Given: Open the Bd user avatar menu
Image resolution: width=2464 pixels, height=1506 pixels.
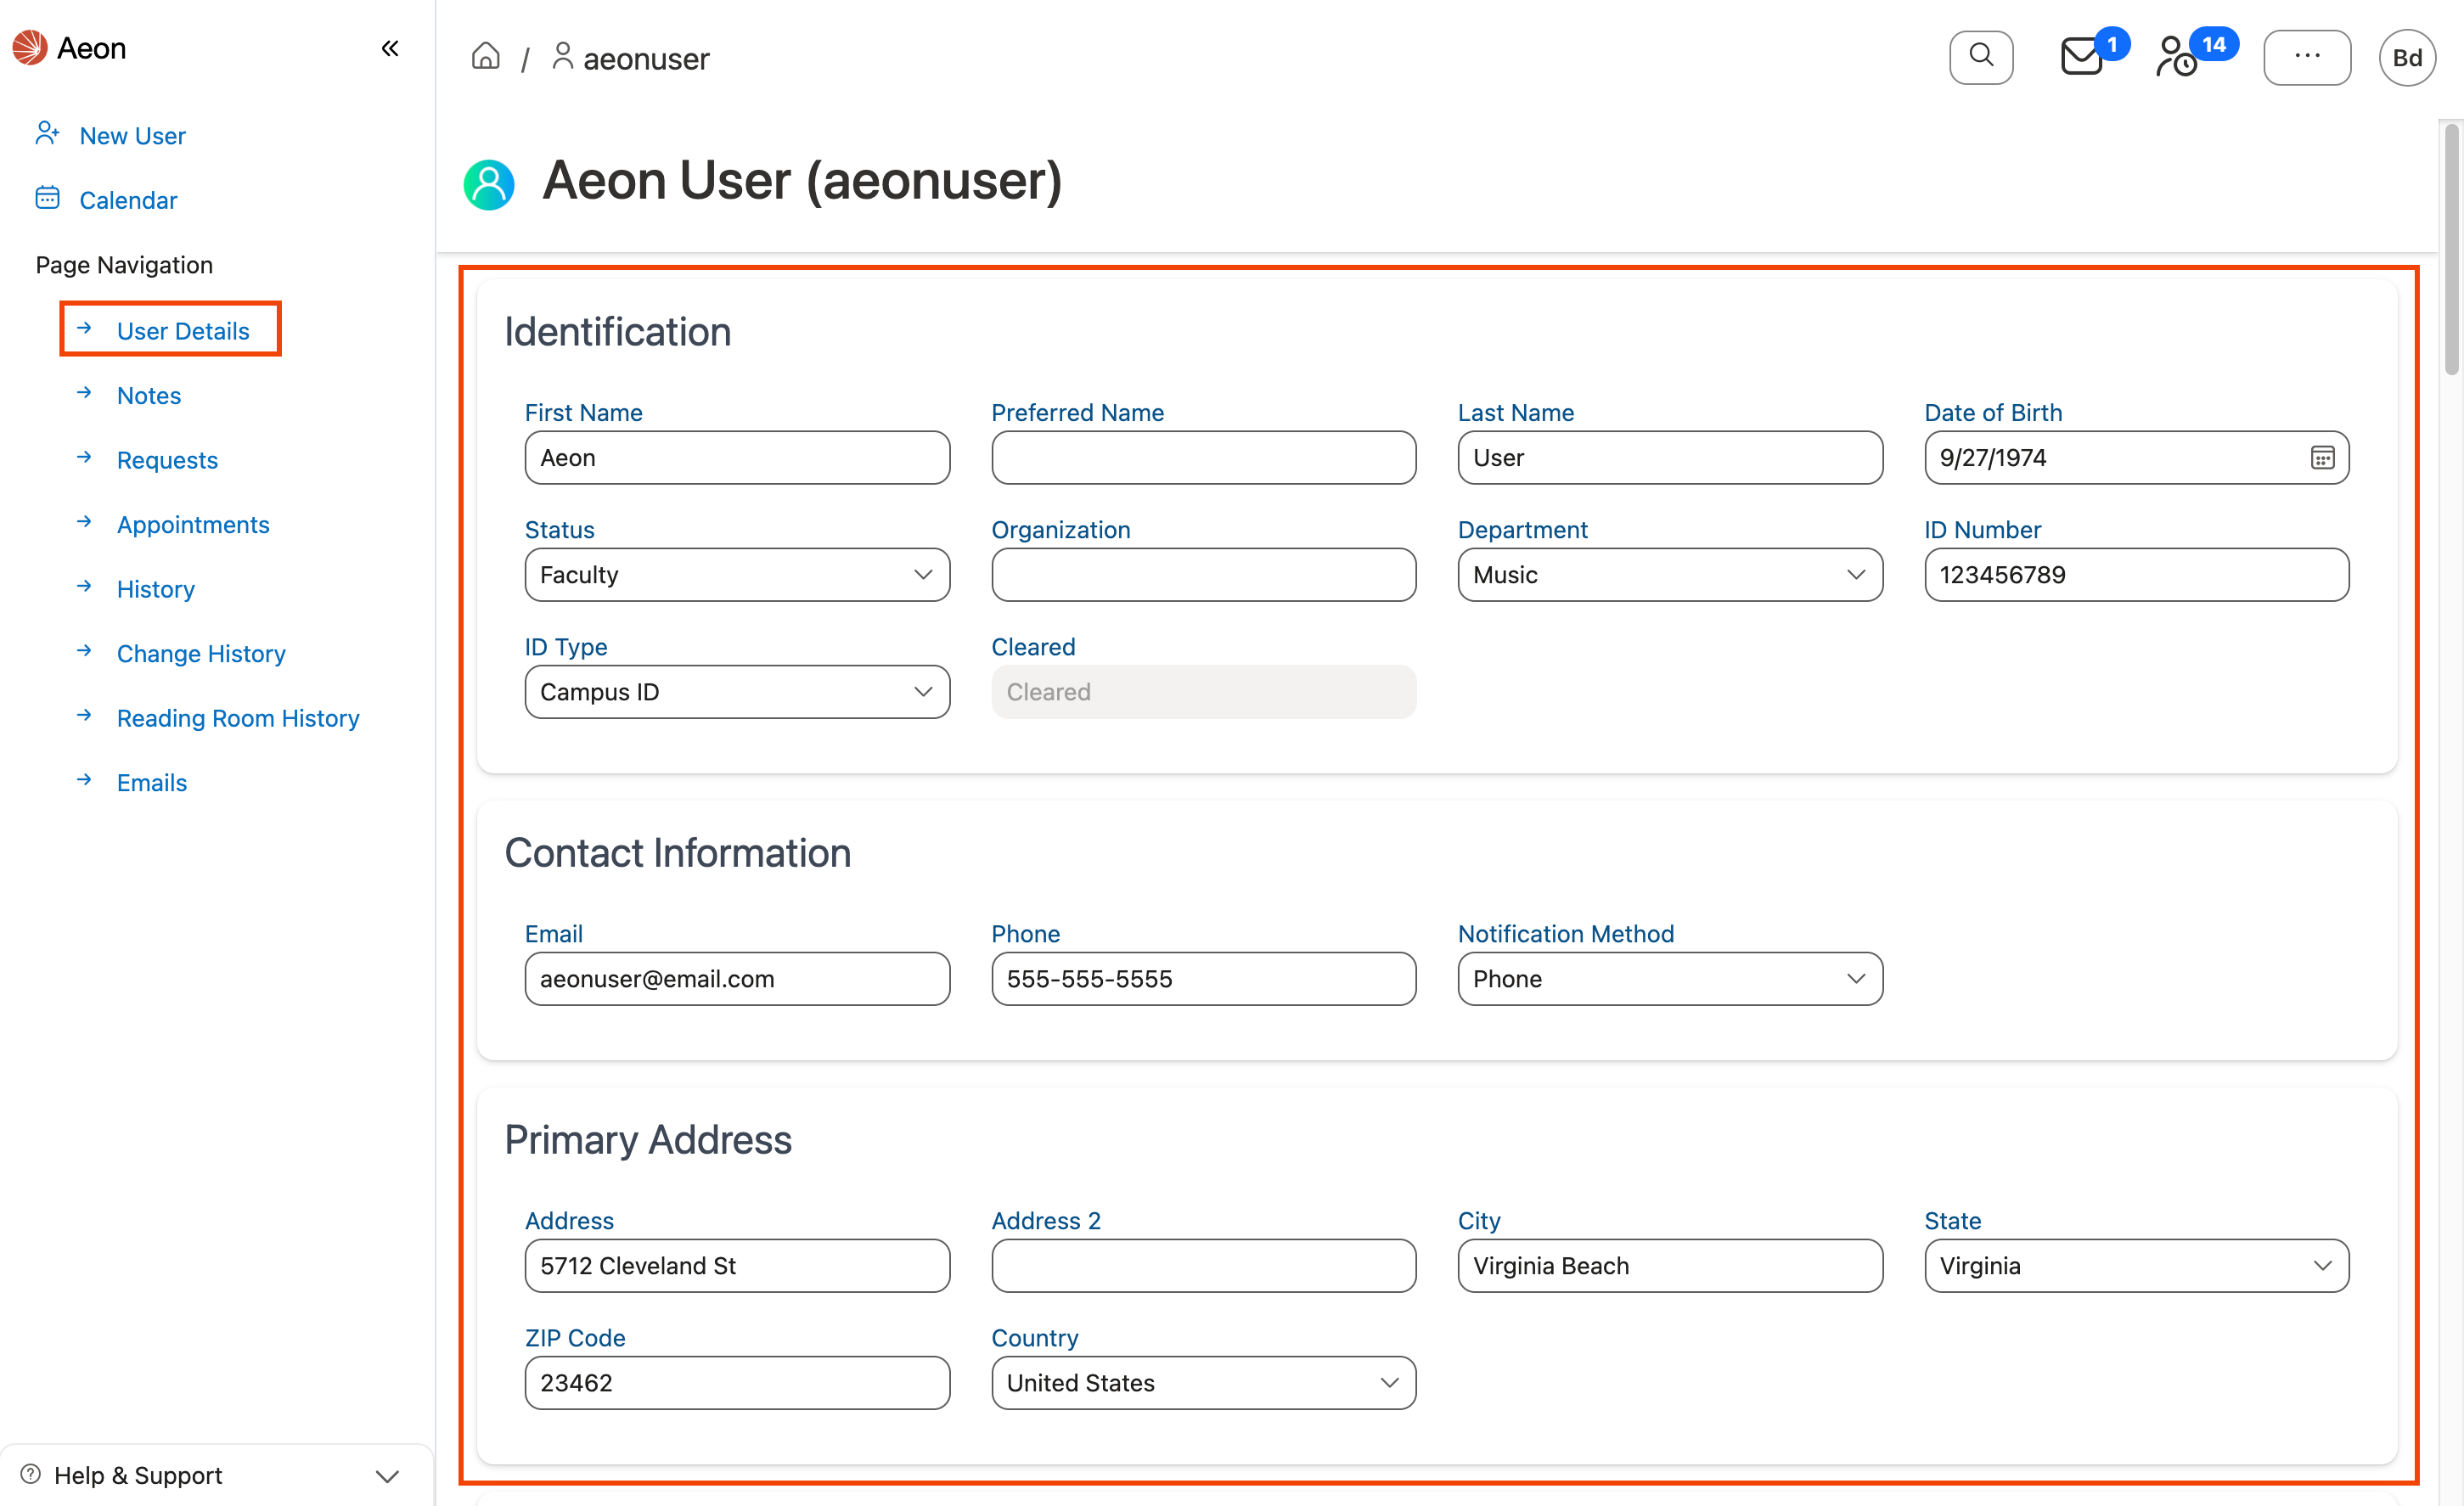Looking at the screenshot, I should pyautogui.click(x=2407, y=57).
